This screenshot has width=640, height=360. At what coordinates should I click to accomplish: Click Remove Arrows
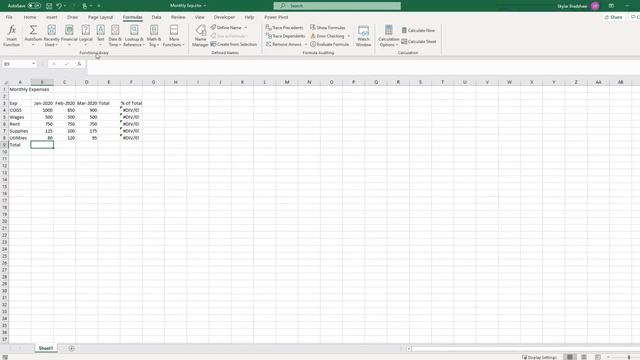click(284, 44)
